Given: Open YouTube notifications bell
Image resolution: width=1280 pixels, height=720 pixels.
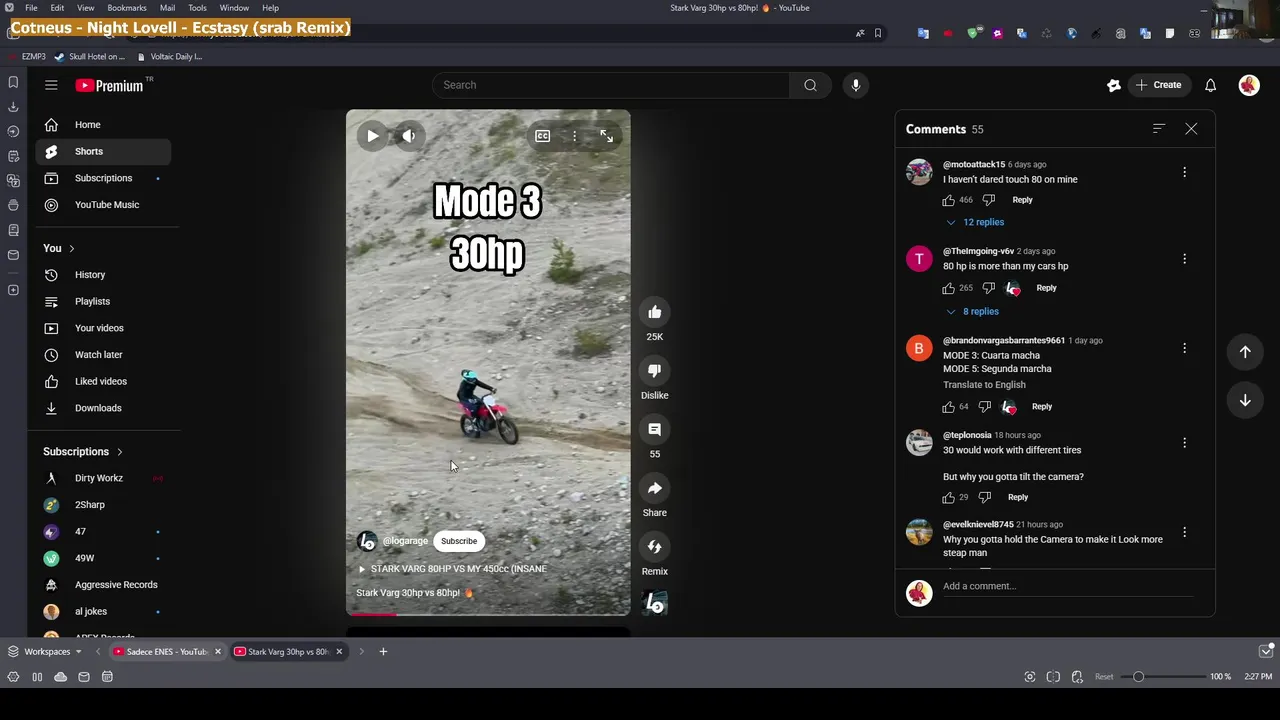Looking at the screenshot, I should [x=1210, y=85].
